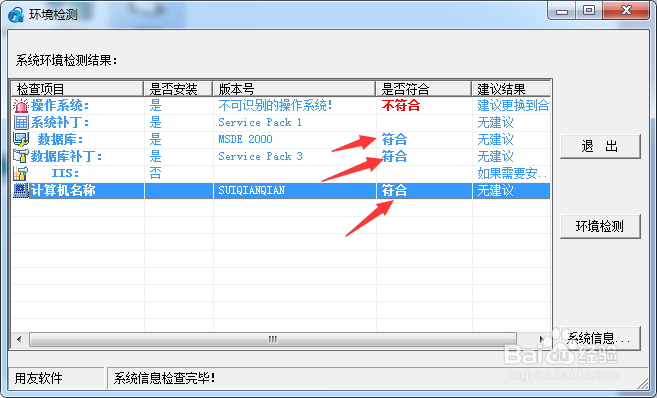
Task: Maximize the 环境检测 window
Action: [x=589, y=10]
